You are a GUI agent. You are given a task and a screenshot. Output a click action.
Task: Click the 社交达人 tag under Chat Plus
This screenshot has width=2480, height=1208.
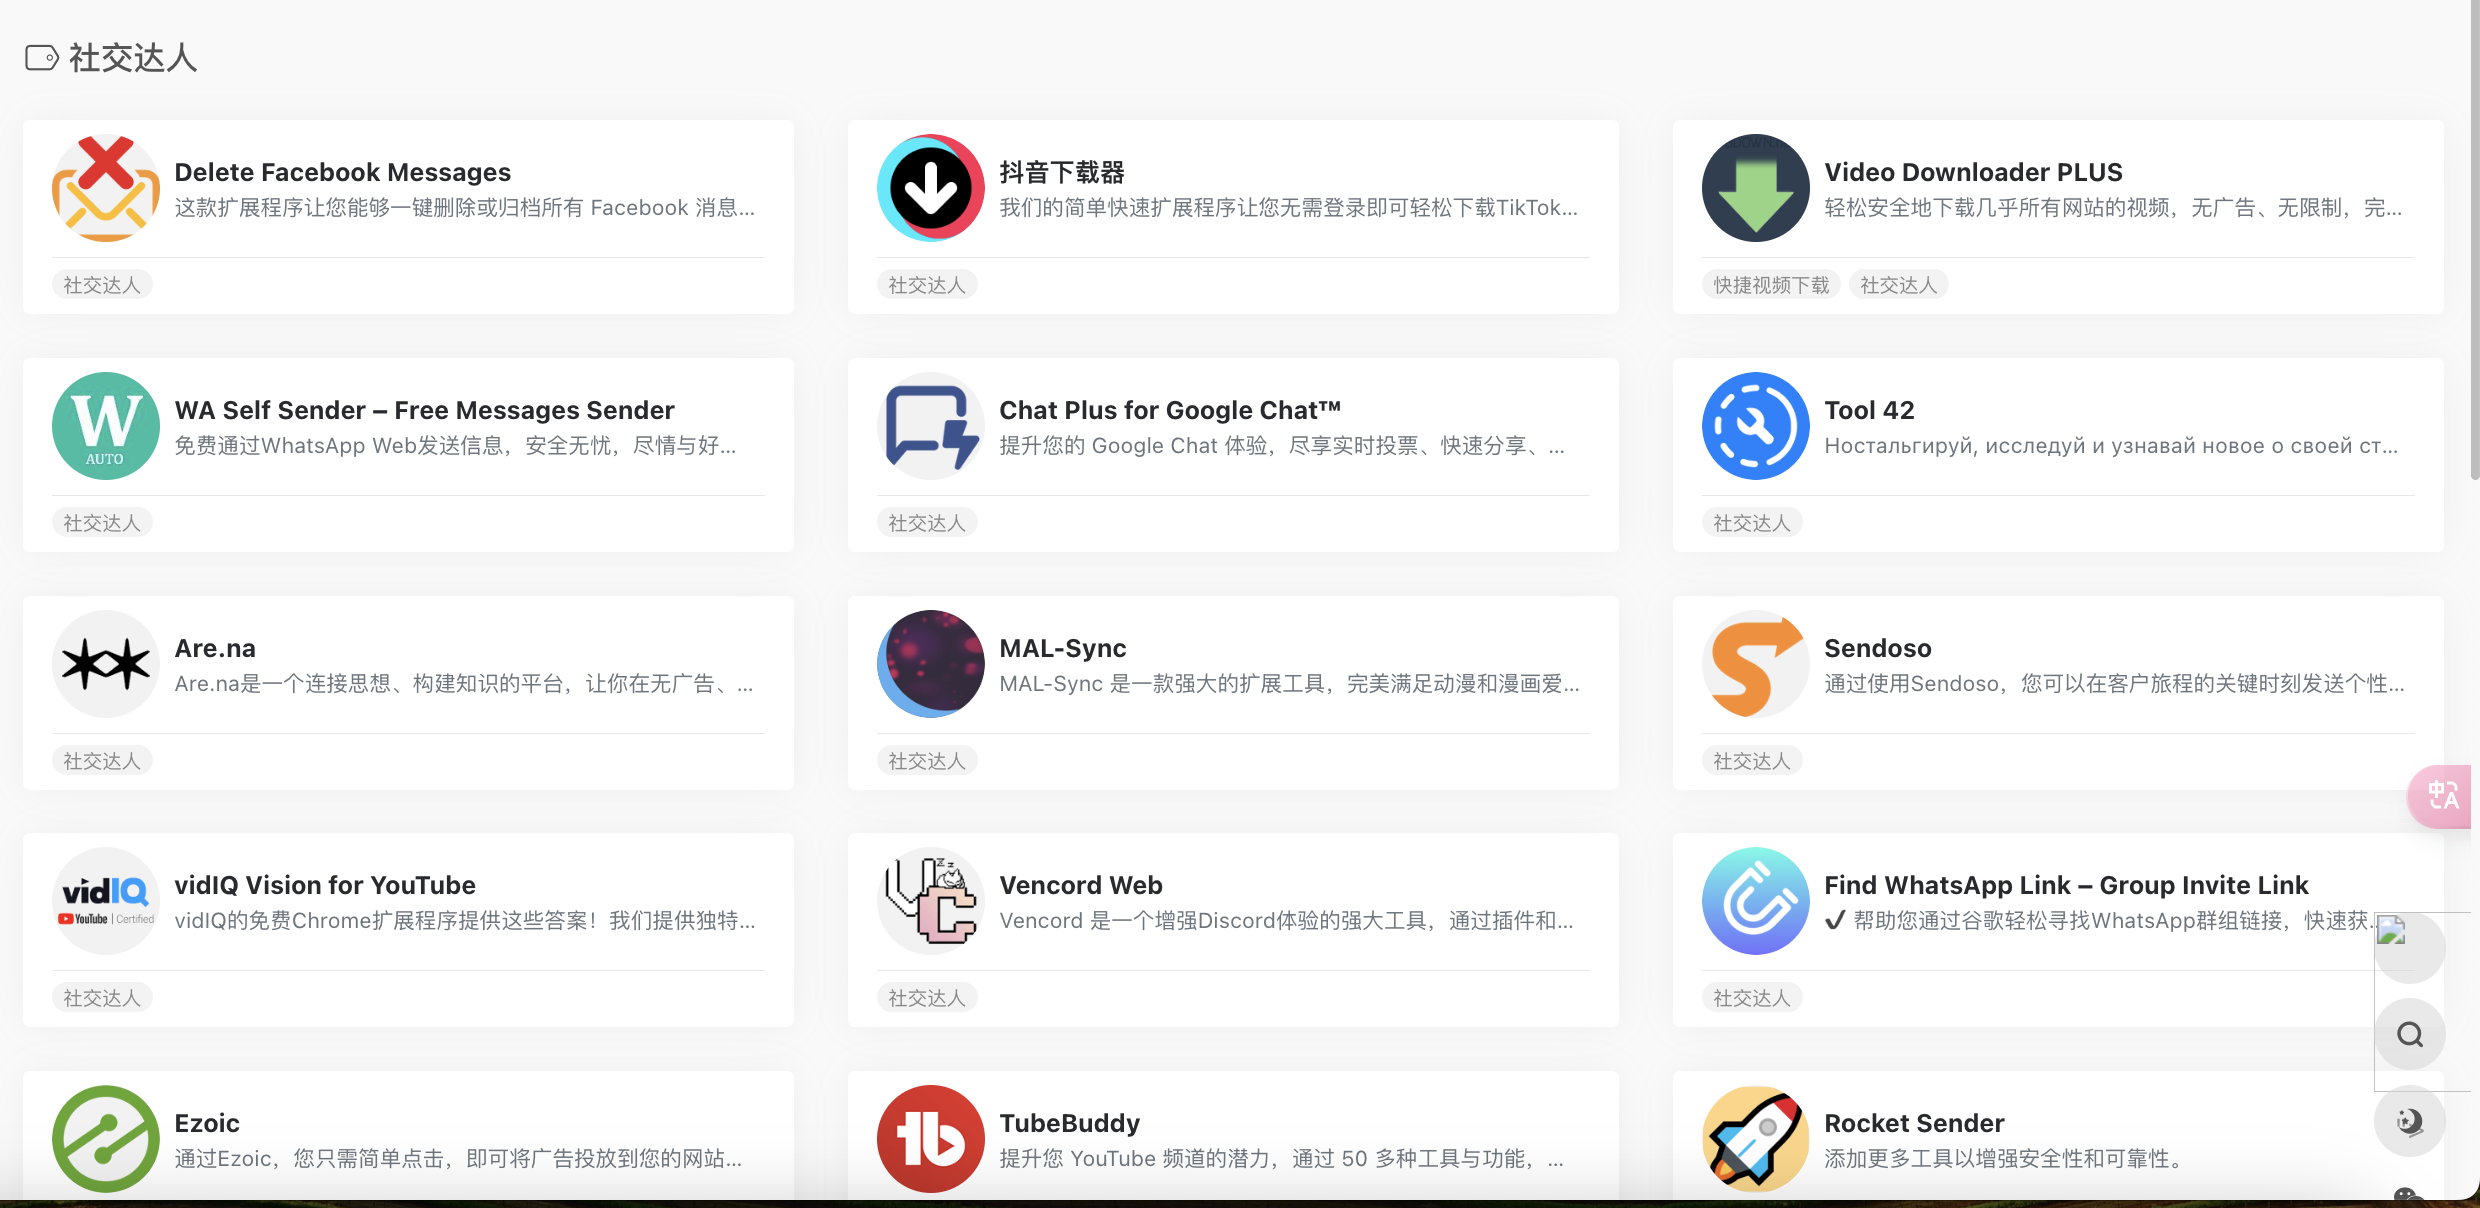[927, 523]
